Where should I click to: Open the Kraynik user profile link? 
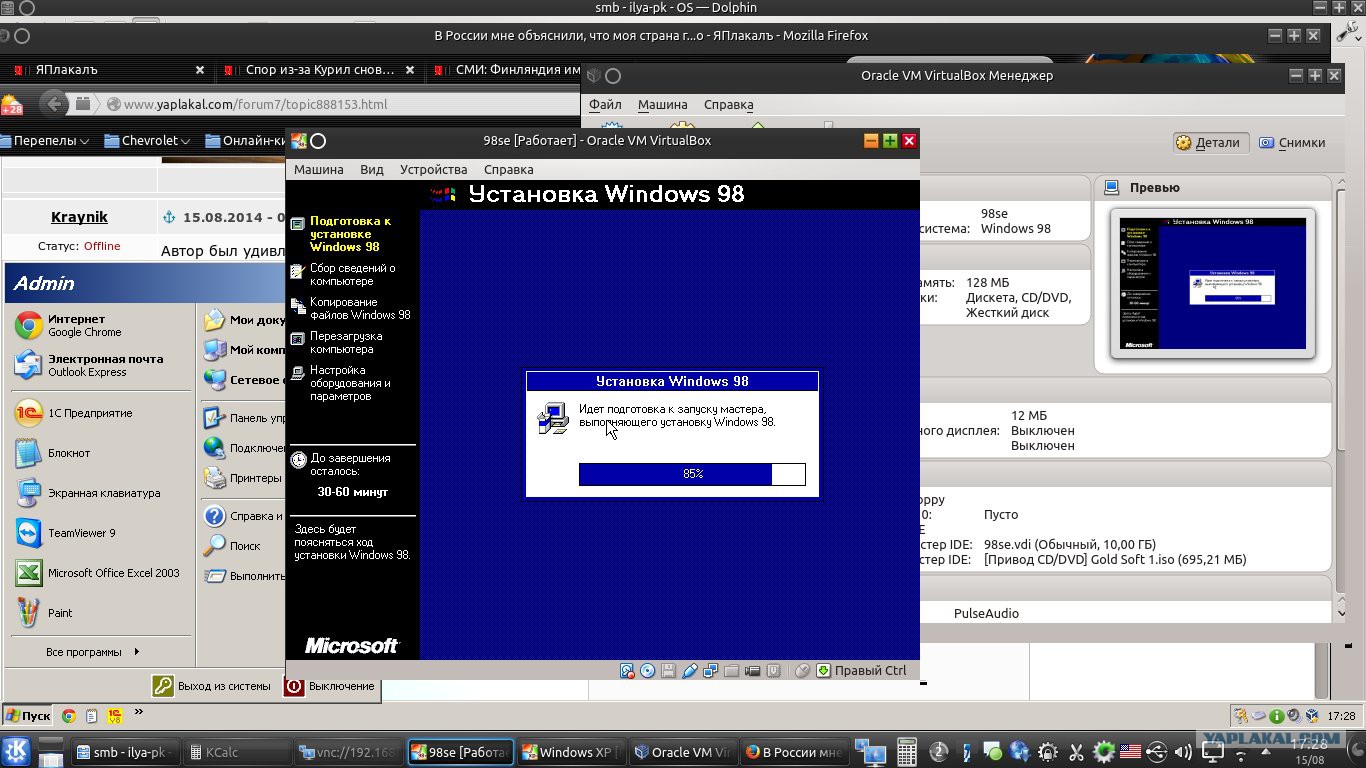(79, 217)
